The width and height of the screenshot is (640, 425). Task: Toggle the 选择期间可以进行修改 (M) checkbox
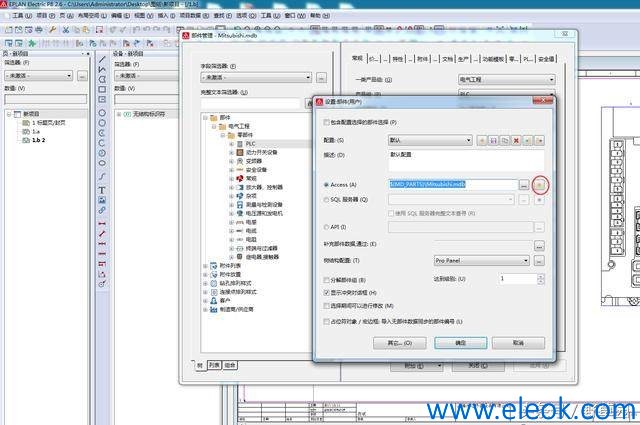click(326, 306)
